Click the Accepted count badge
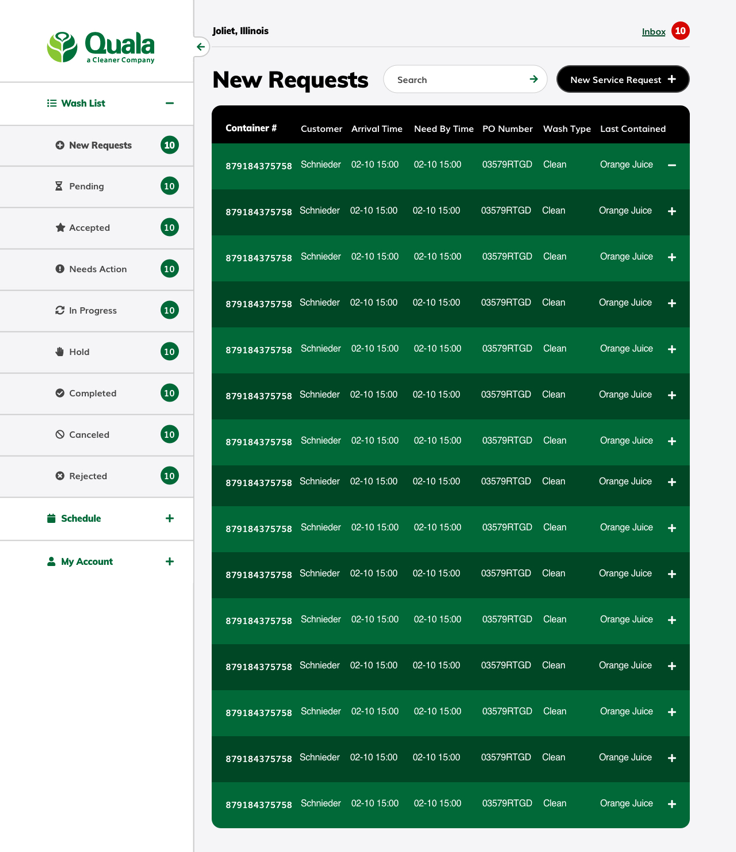The width and height of the screenshot is (736, 852). click(169, 228)
